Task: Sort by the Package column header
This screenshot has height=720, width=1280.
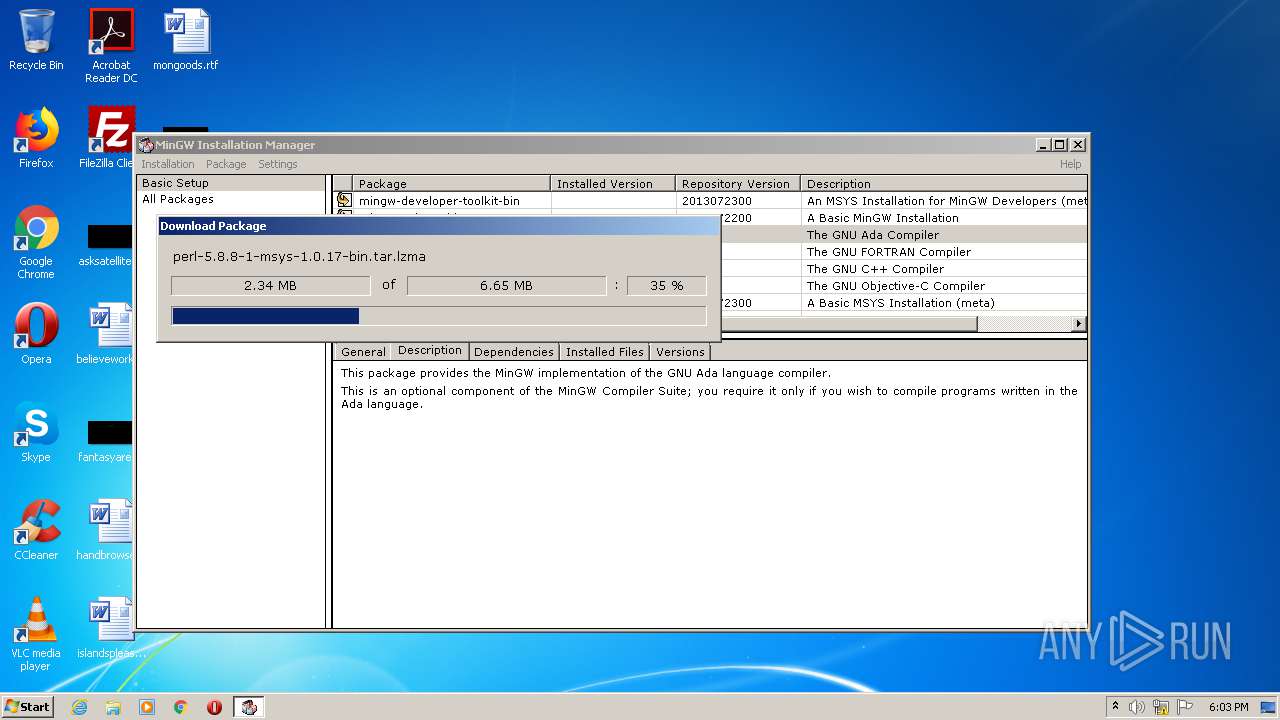Action: [x=451, y=184]
